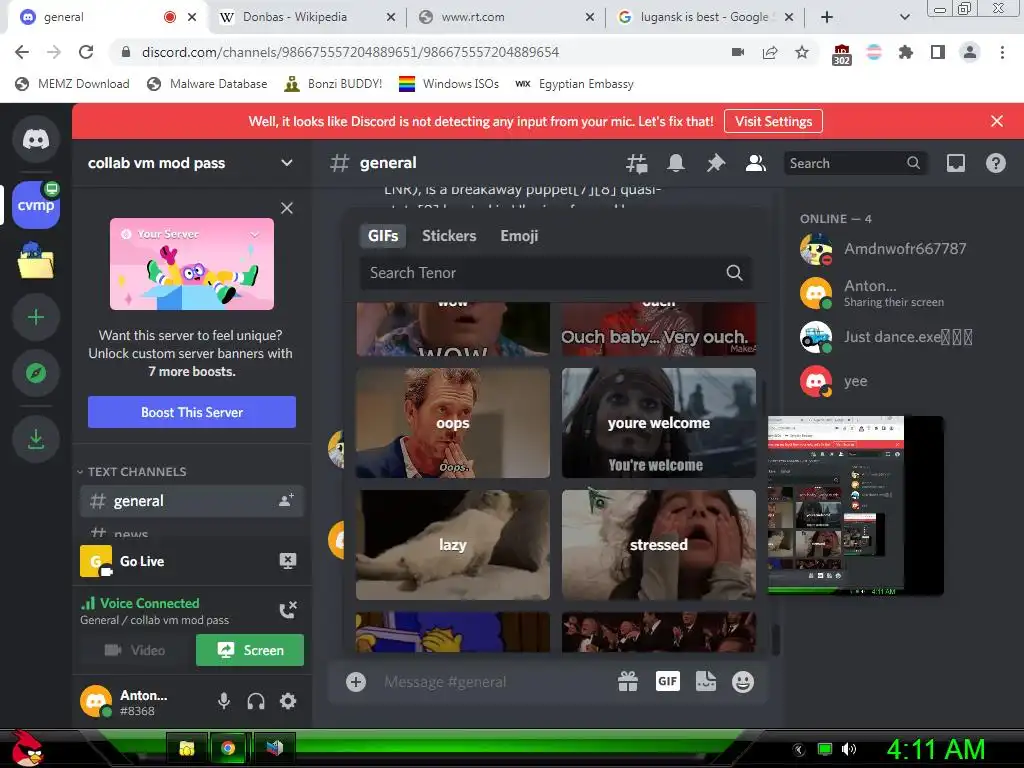Choose the stressed GIF category
Viewport: 1024px width, 768px height.
658,545
